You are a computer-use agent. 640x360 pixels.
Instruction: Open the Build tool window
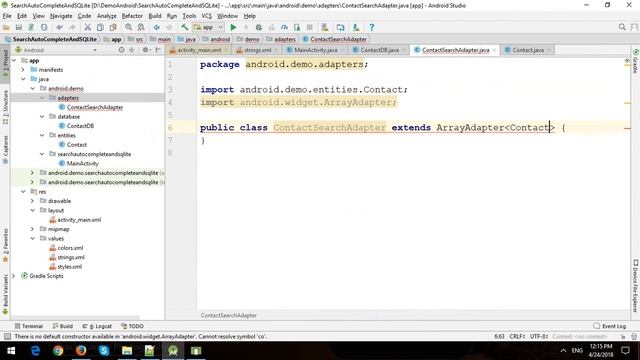(x=62, y=326)
